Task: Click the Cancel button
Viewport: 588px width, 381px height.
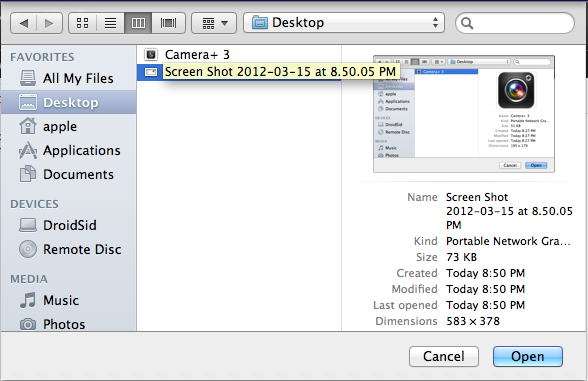Action: [444, 356]
